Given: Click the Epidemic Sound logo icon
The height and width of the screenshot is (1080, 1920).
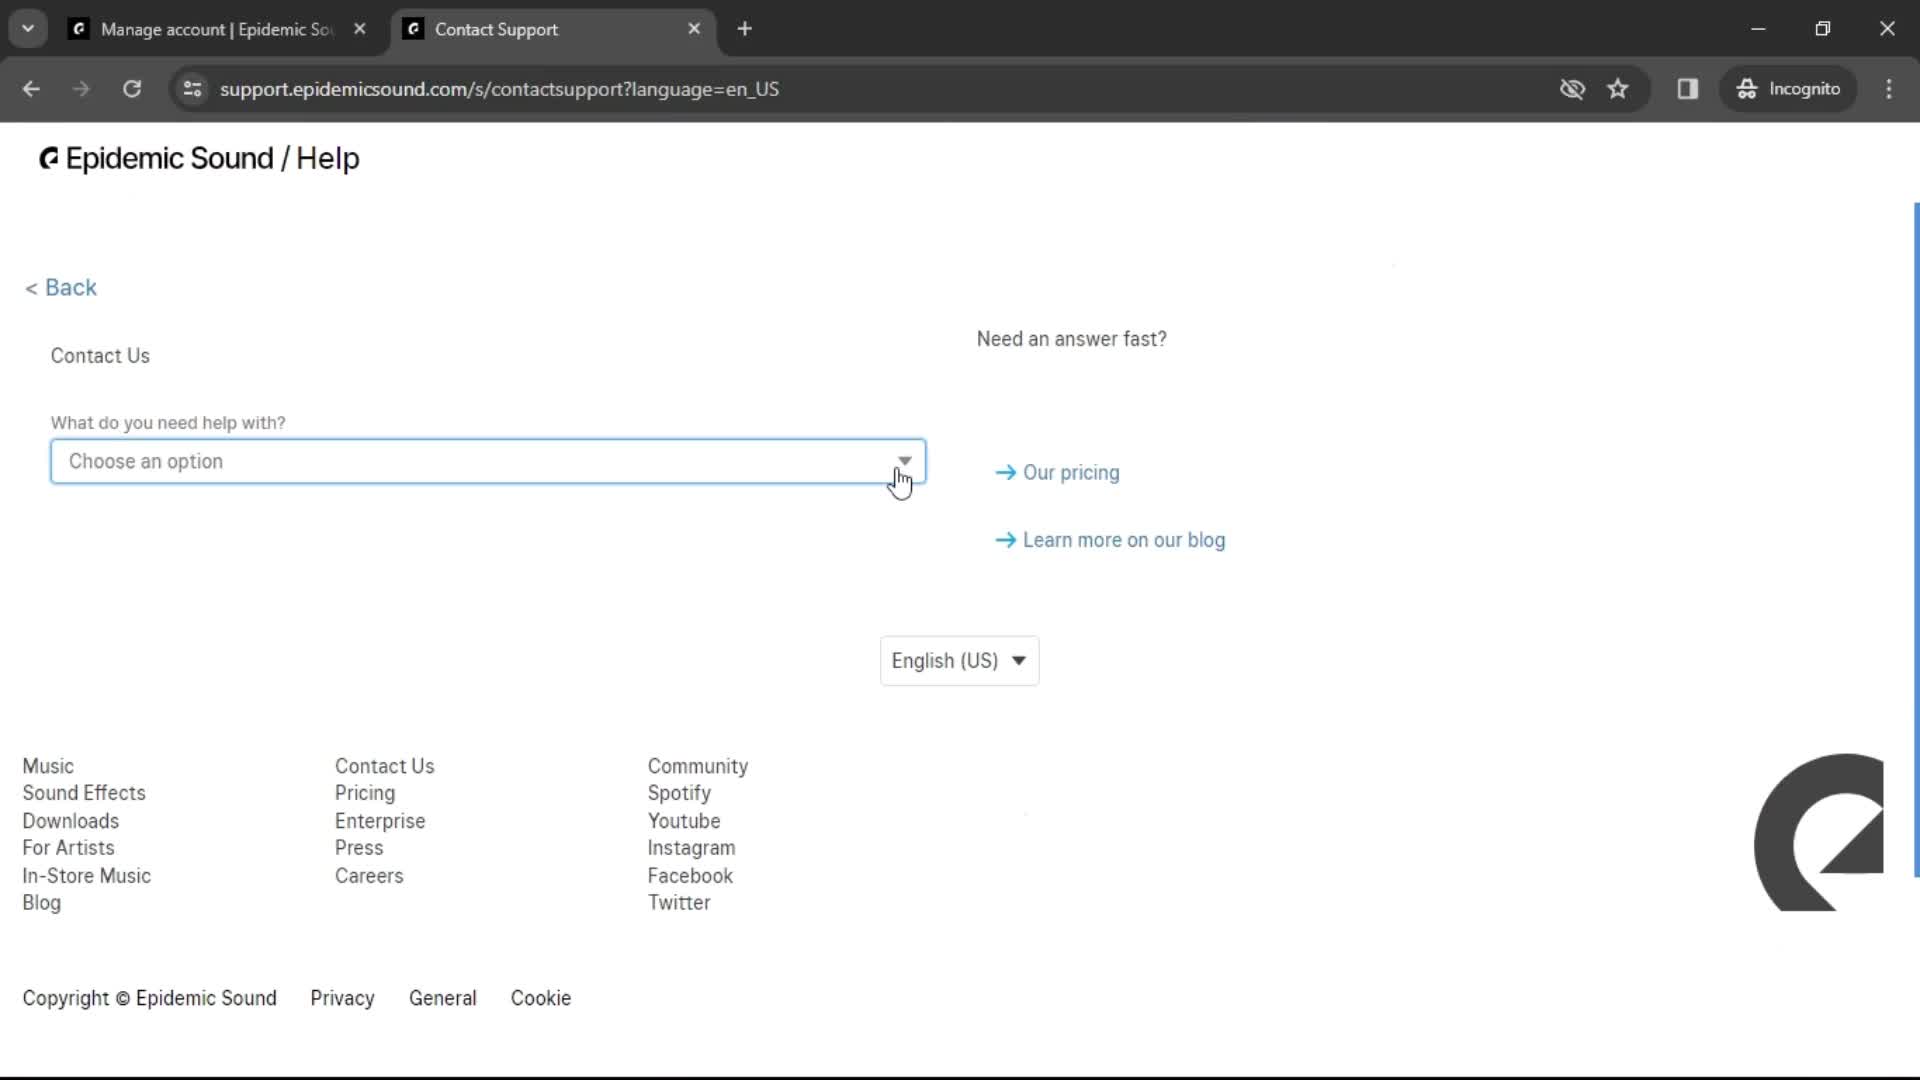Looking at the screenshot, I should [47, 158].
